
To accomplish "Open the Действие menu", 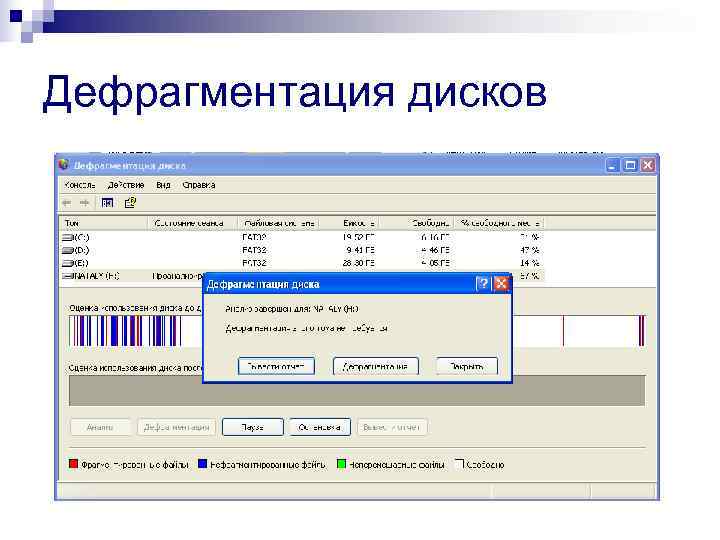I will pos(126,185).
